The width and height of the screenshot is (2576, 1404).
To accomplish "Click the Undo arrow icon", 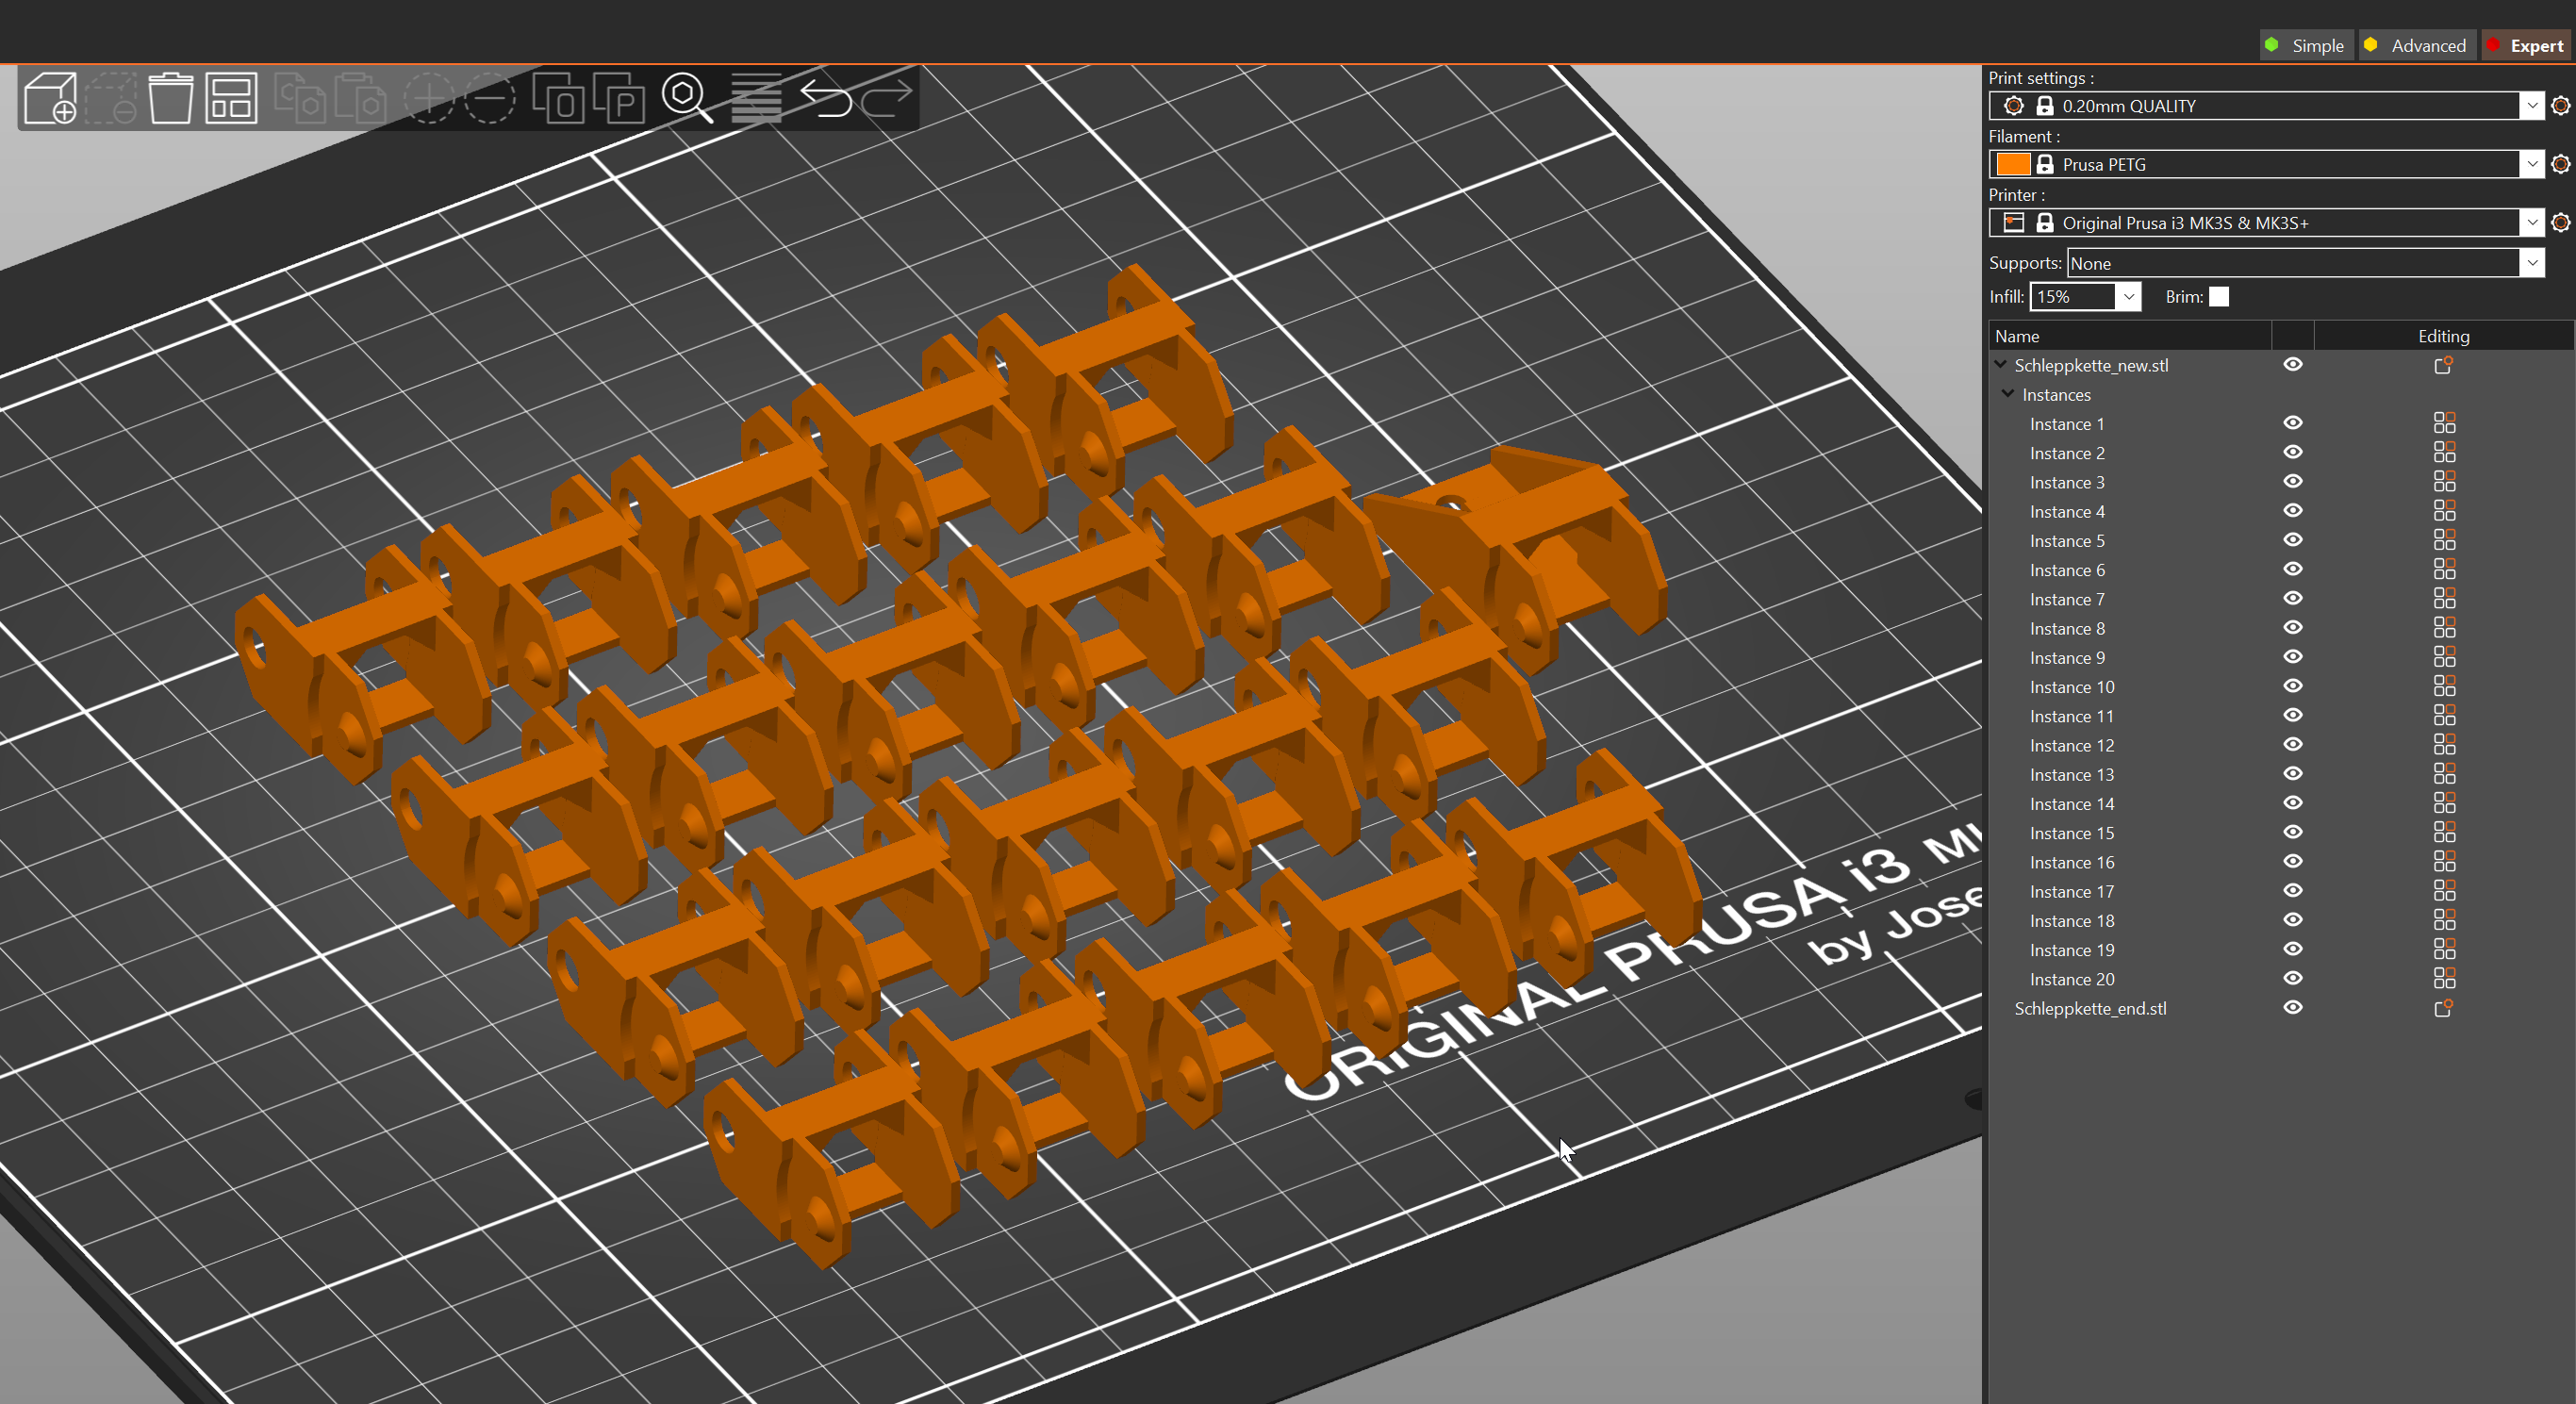I will tap(826, 98).
